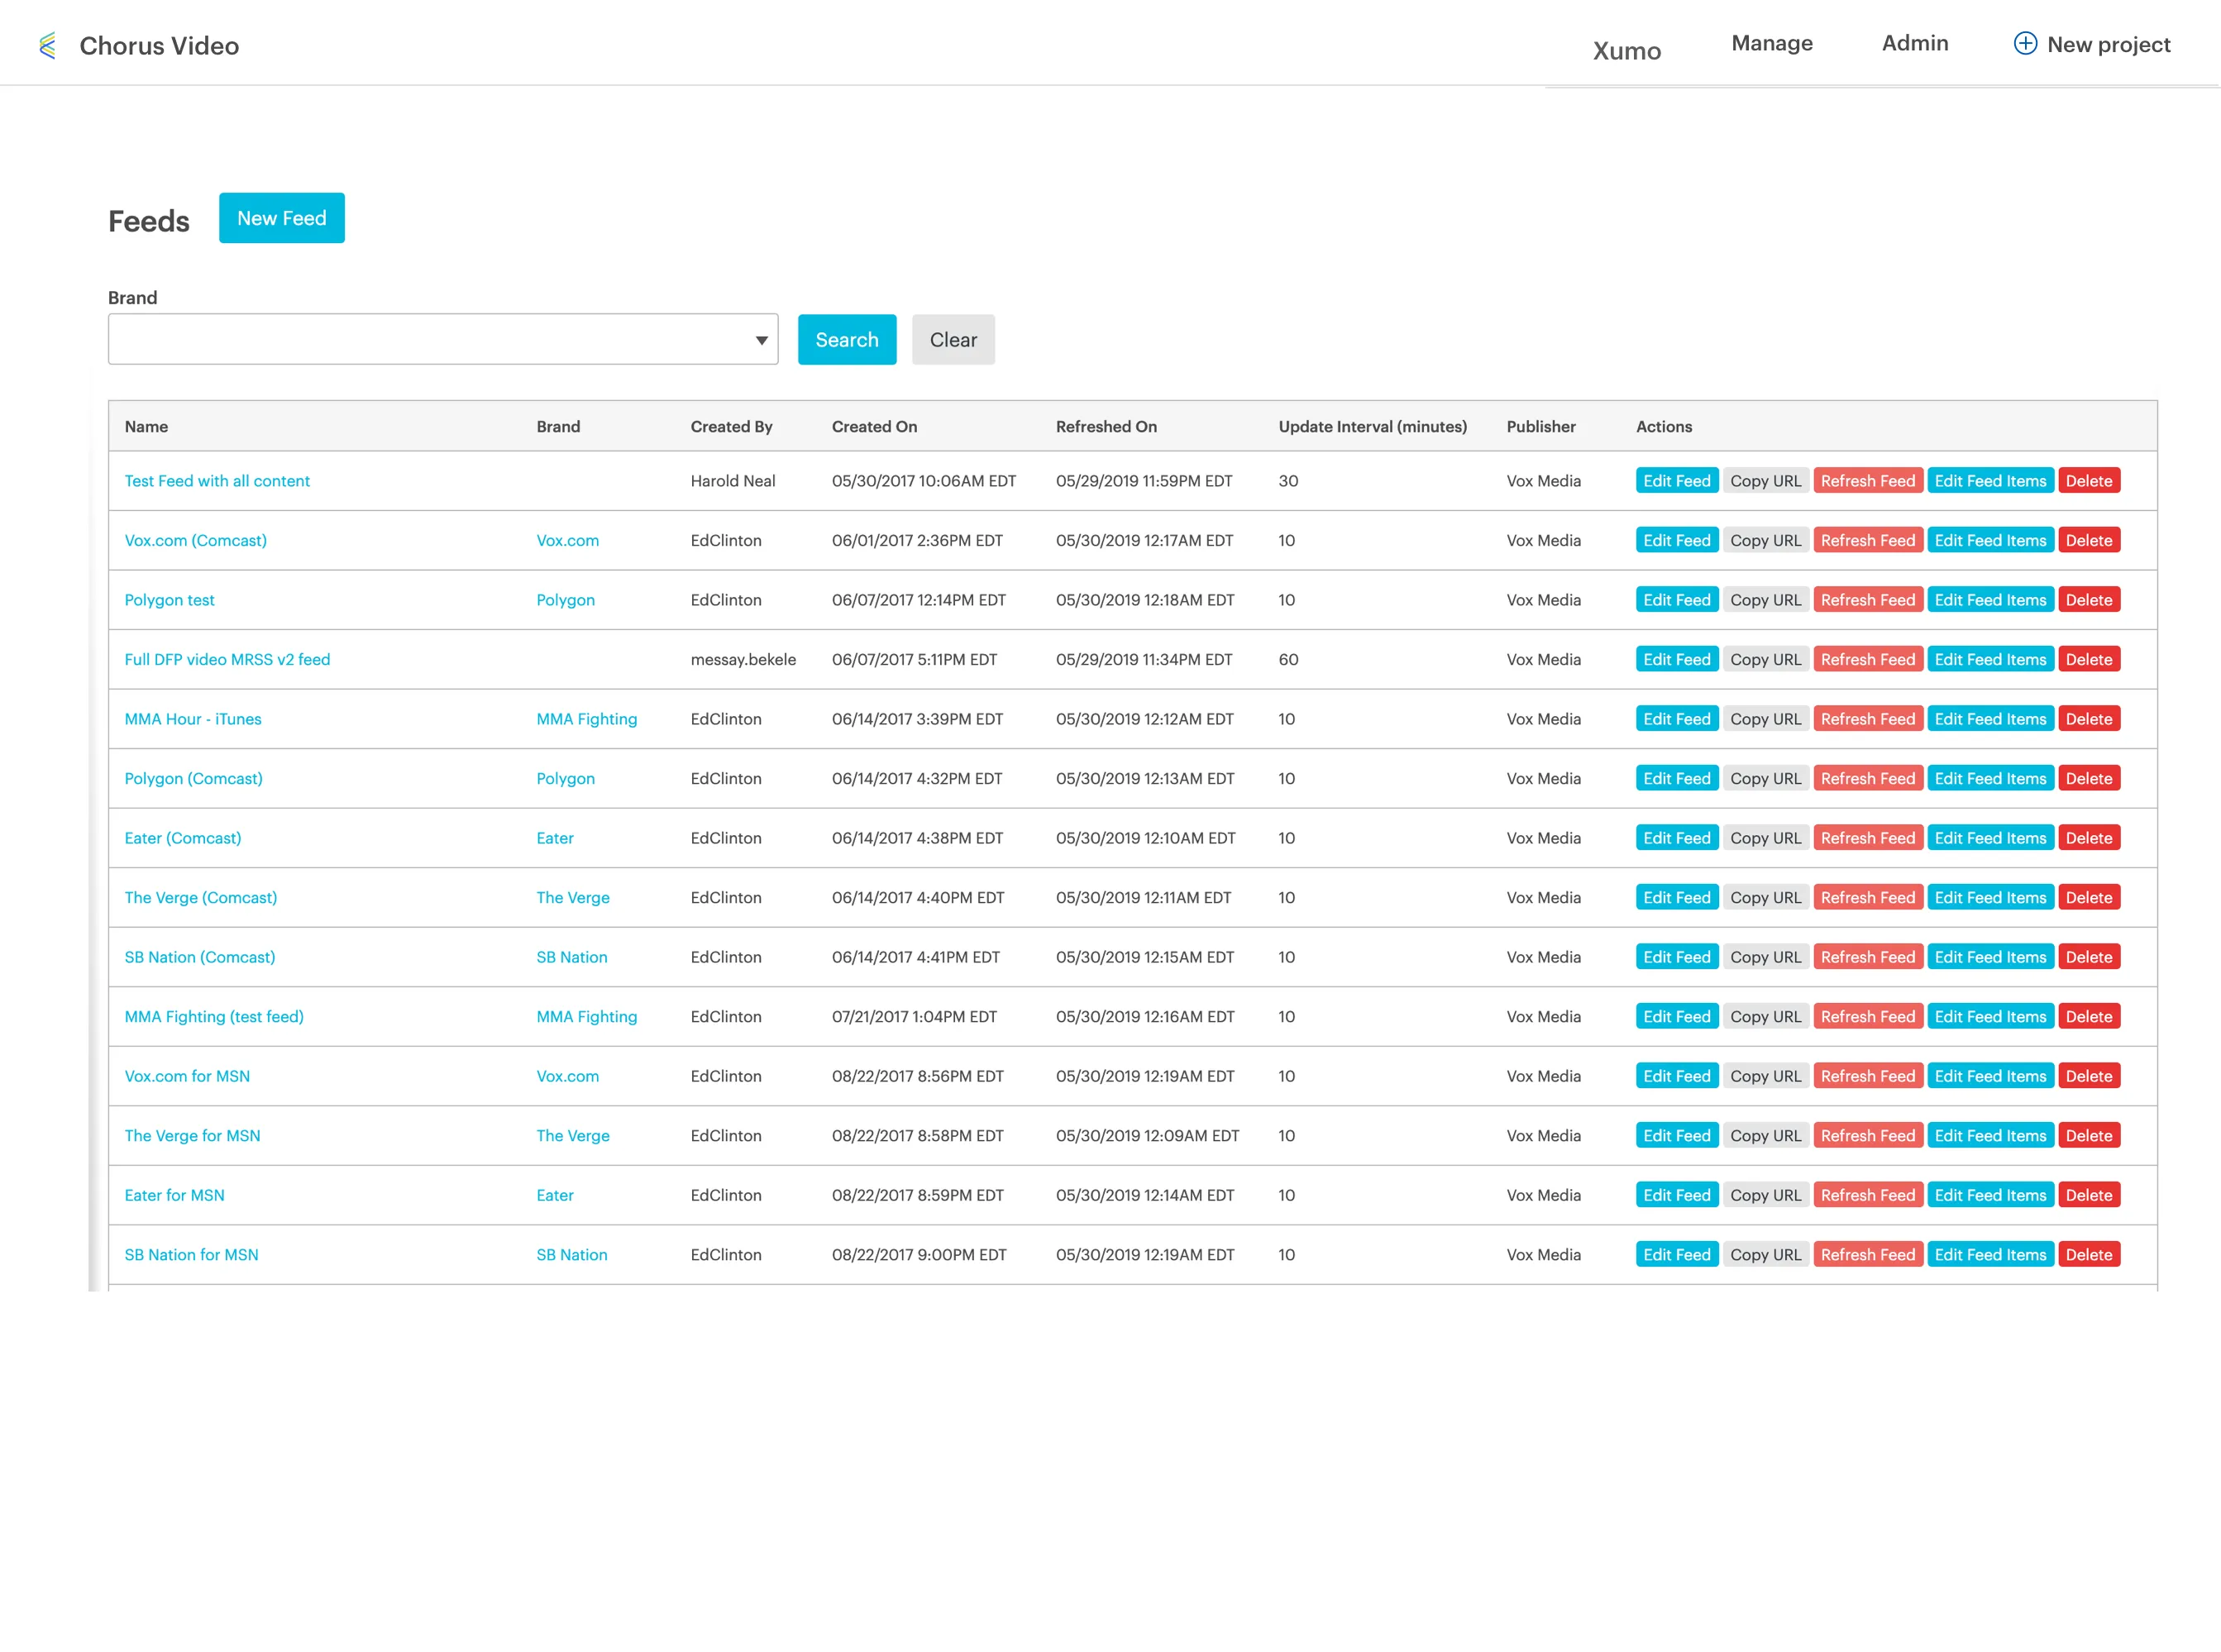Click the plus icon beside New project
The width and height of the screenshot is (2221, 1652).
pos(2025,43)
